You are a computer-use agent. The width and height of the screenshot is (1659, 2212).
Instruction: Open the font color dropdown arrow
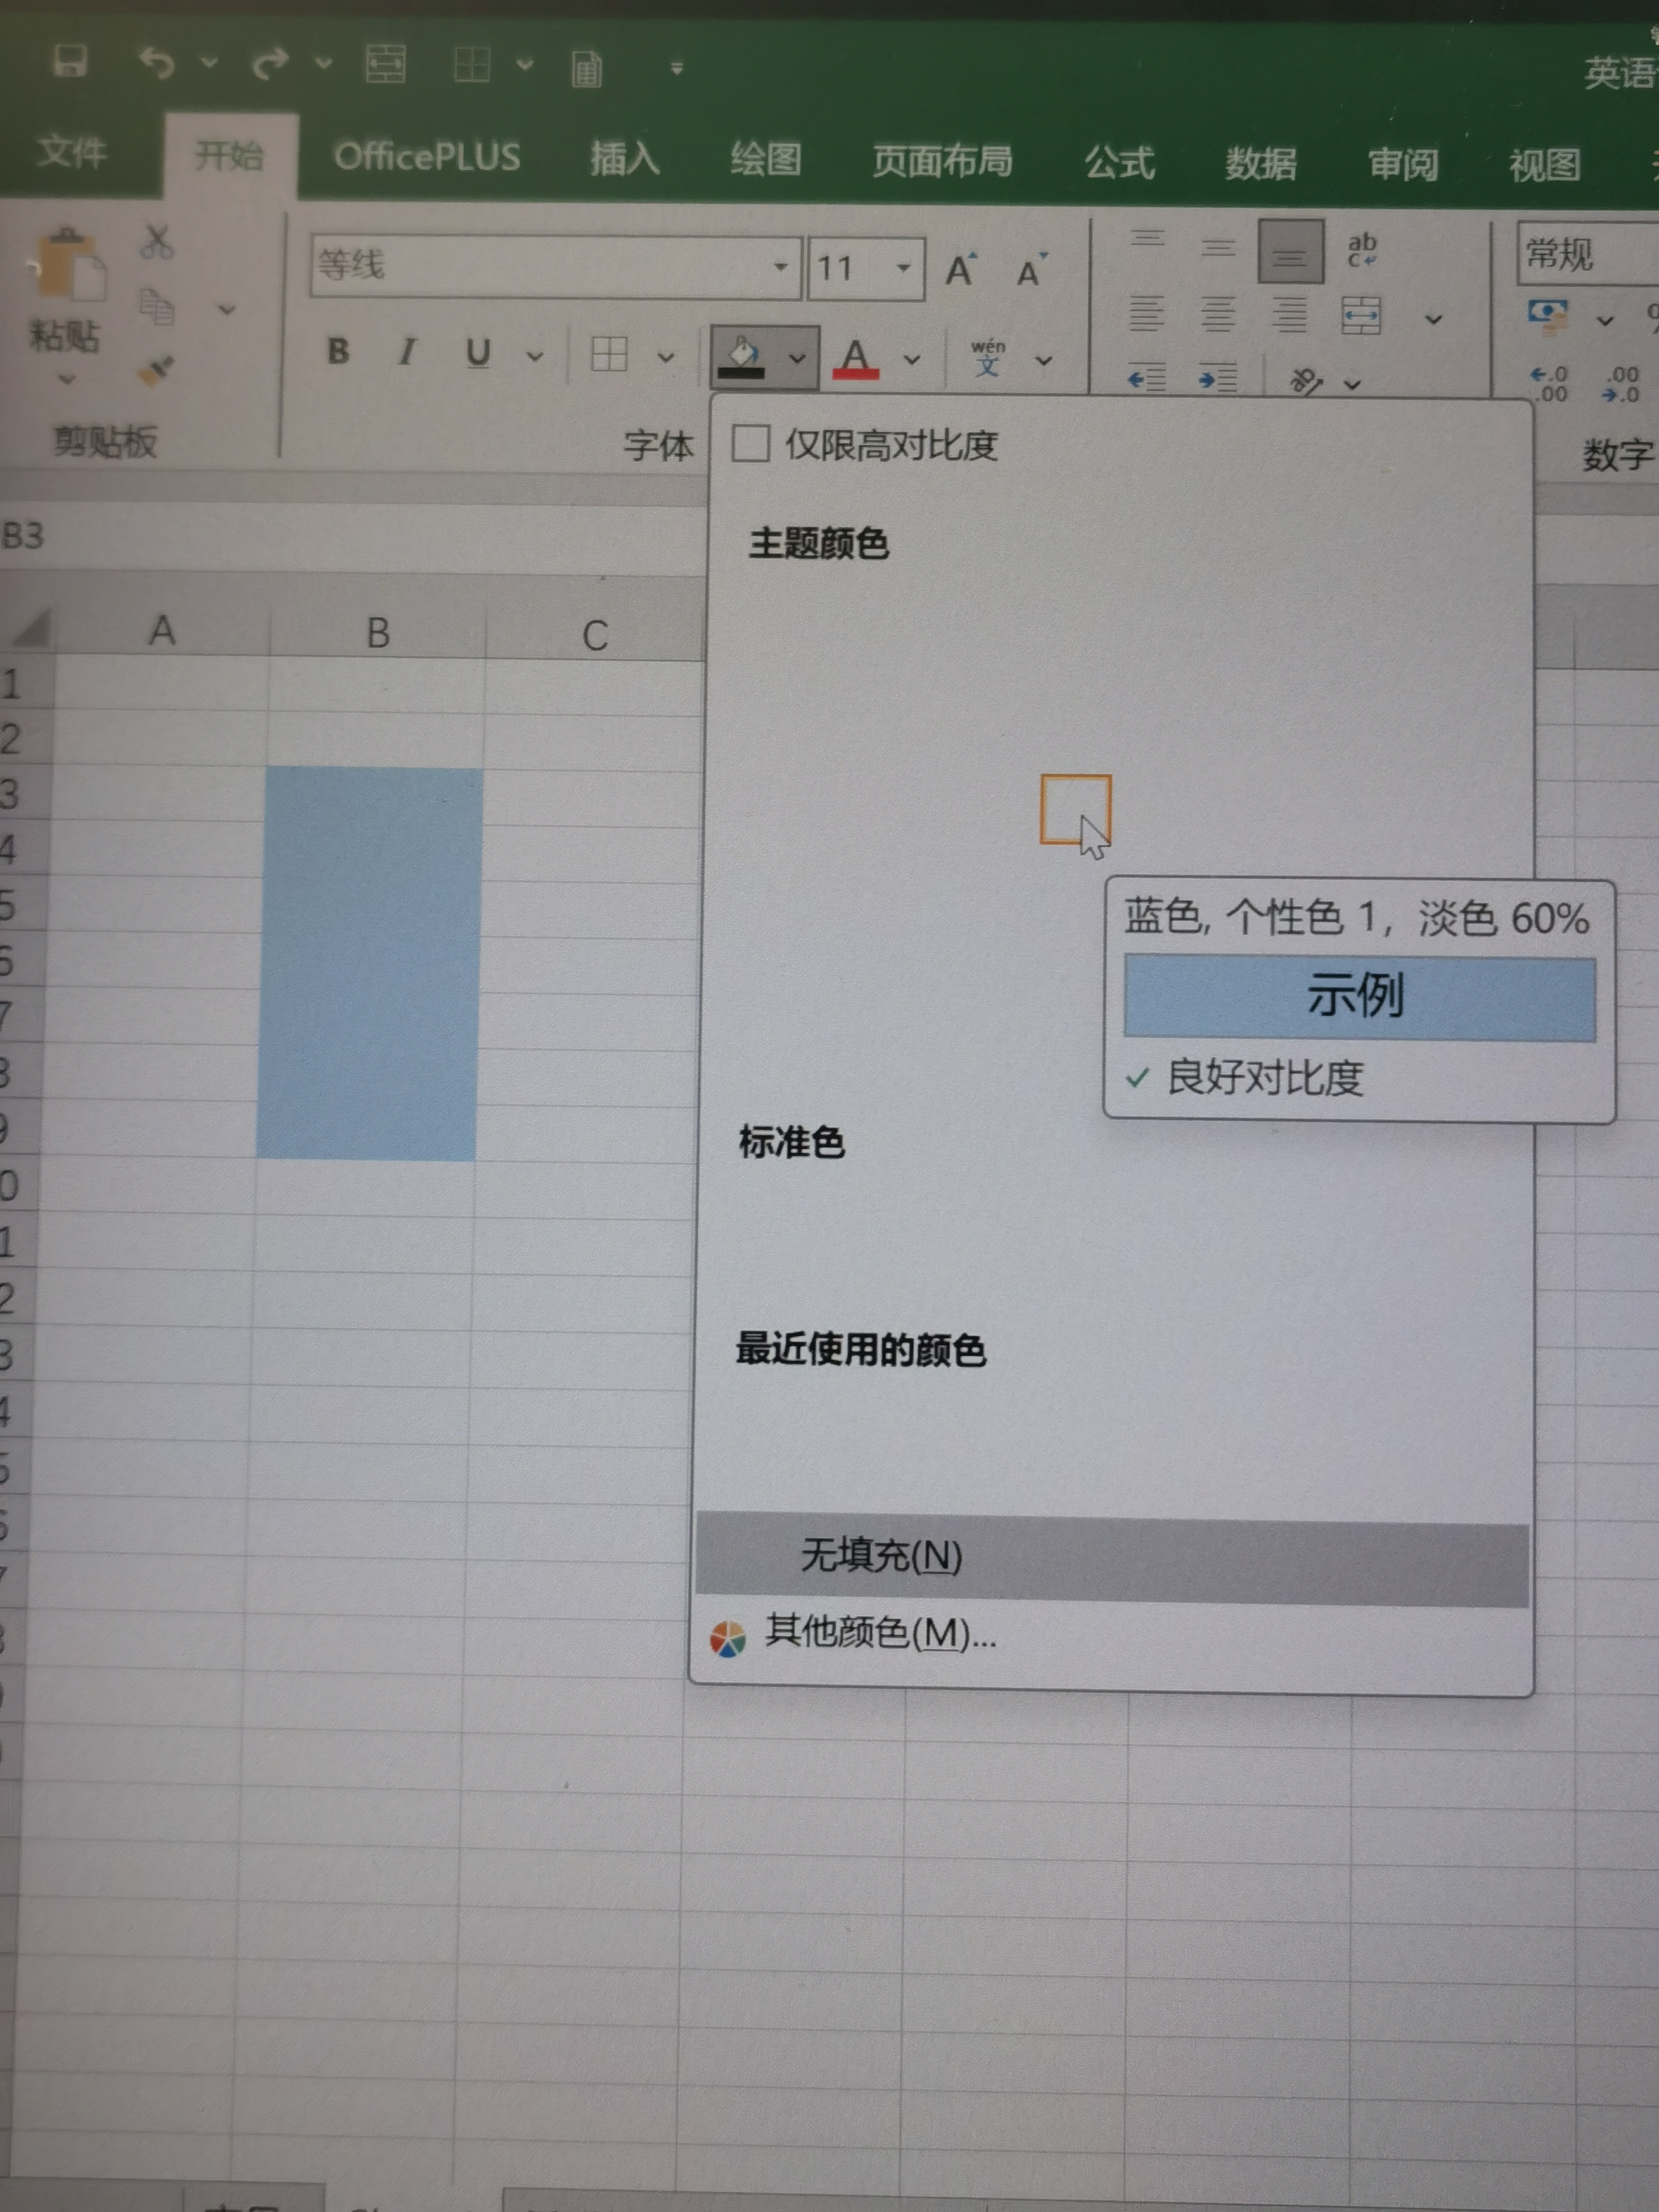tap(912, 359)
